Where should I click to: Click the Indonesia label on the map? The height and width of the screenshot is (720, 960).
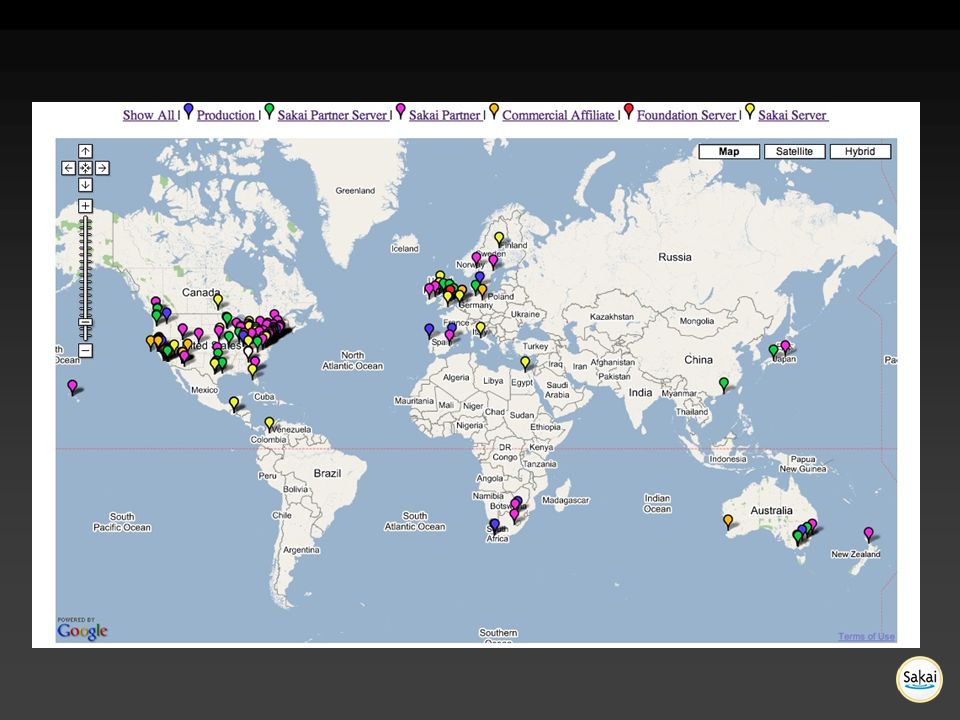coord(728,459)
